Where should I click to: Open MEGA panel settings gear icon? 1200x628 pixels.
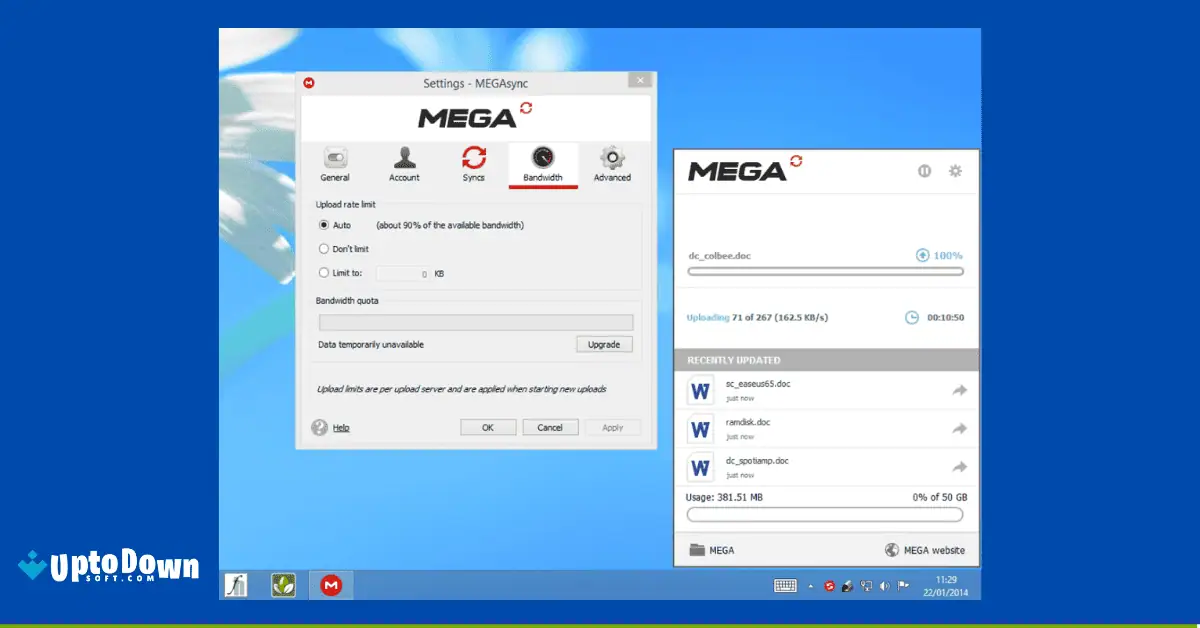click(x=955, y=171)
